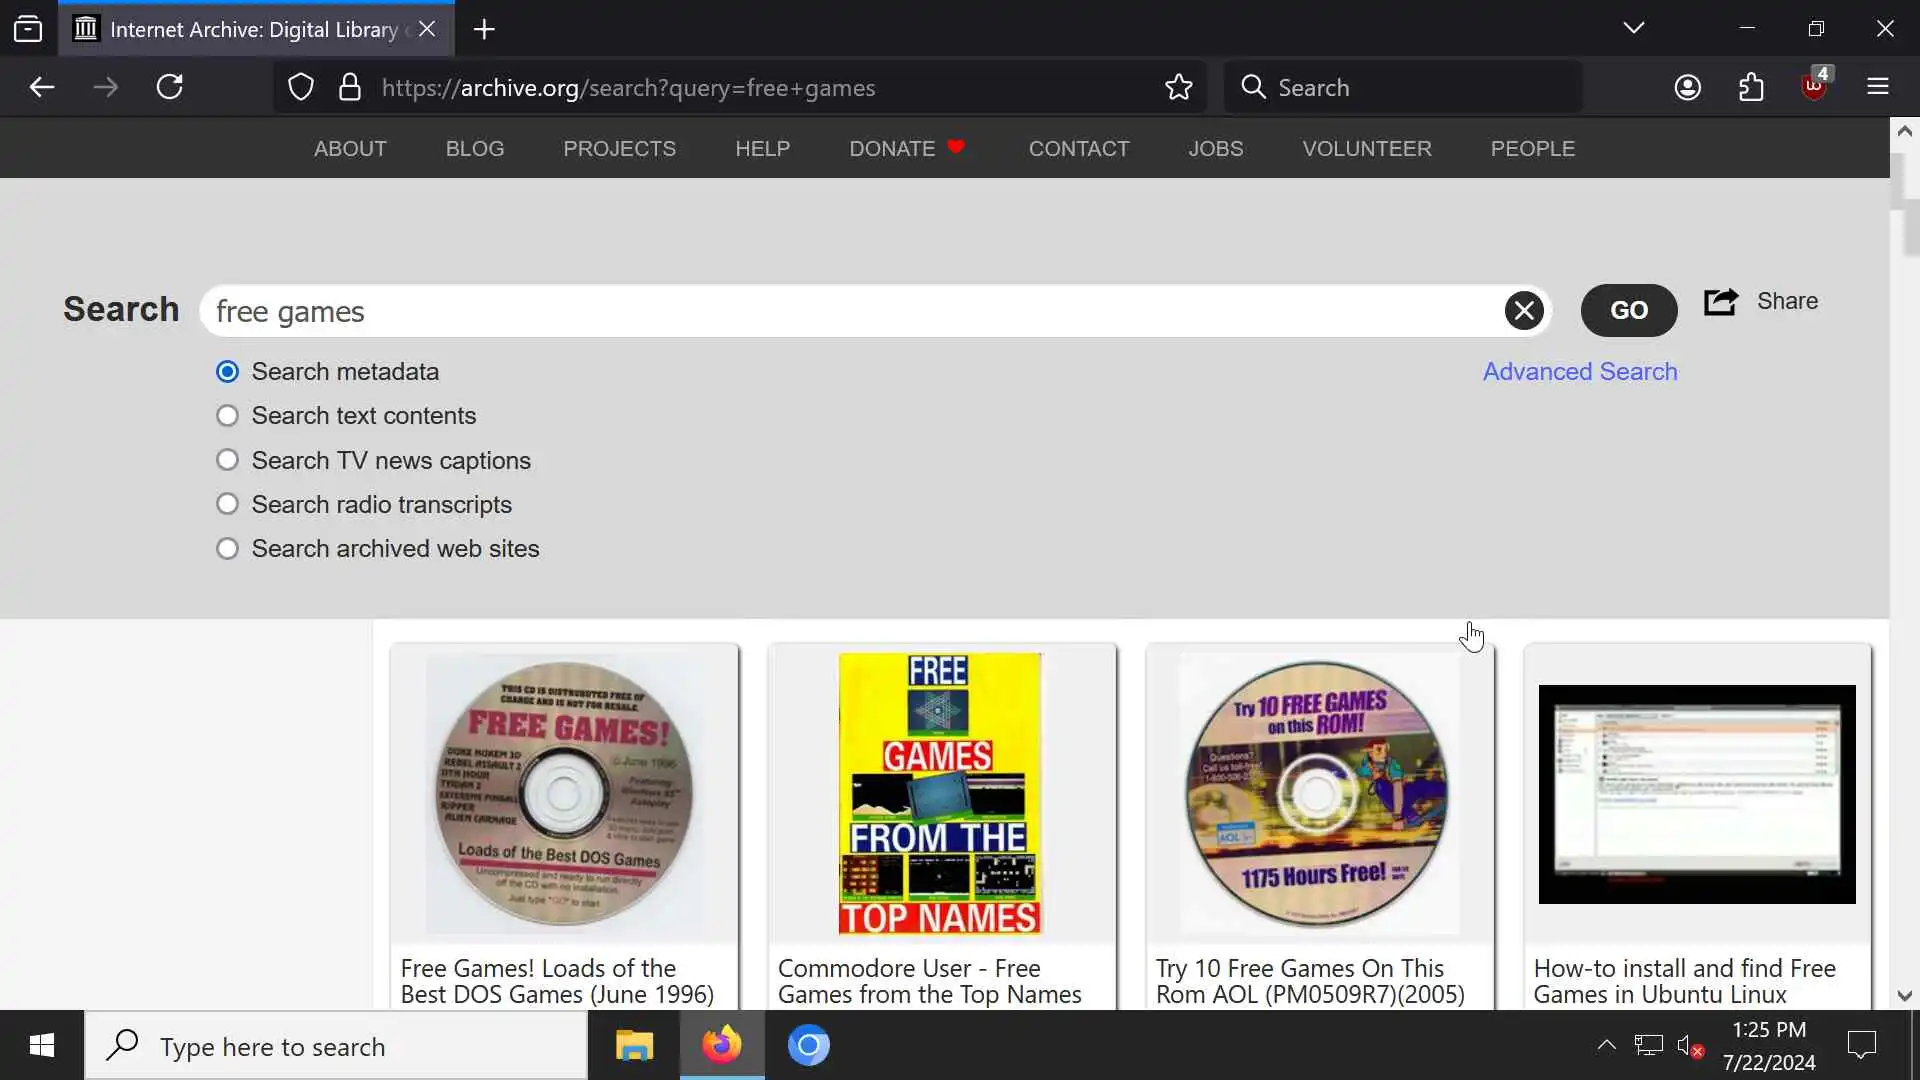Viewport: 1920px width, 1080px height.
Task: Open the BLOG menu item
Action: (x=474, y=149)
